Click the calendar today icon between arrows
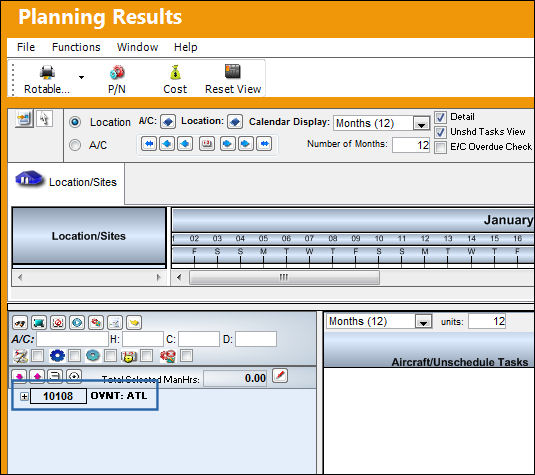The width and height of the screenshot is (535, 475). [207, 144]
